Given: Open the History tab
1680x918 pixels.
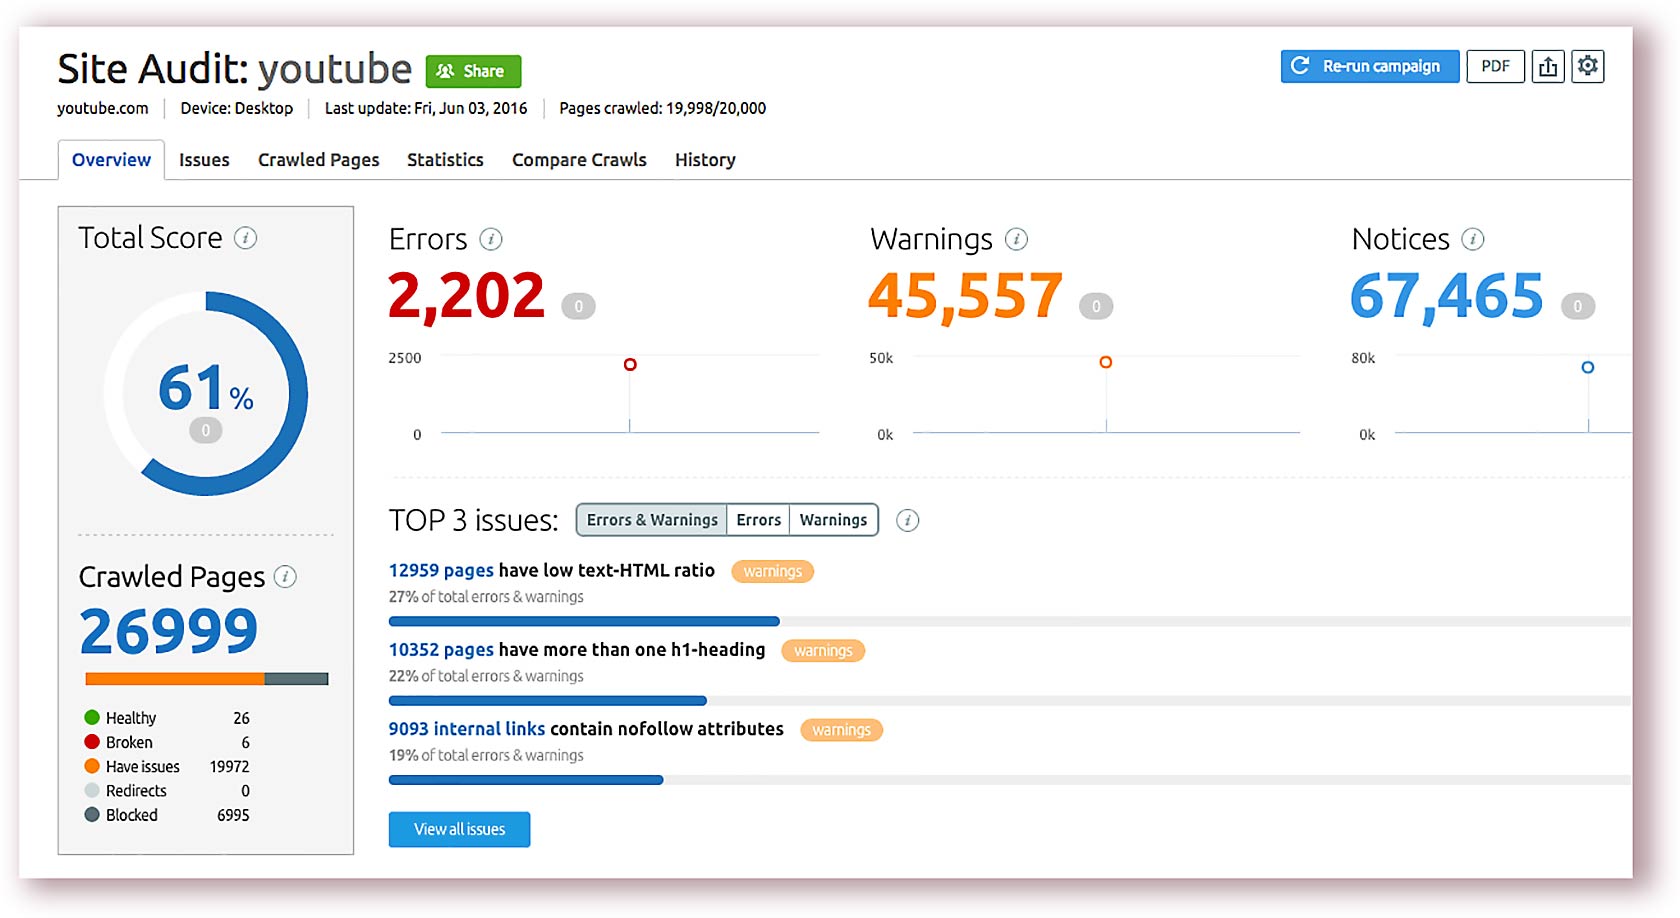Looking at the screenshot, I should (x=705, y=160).
